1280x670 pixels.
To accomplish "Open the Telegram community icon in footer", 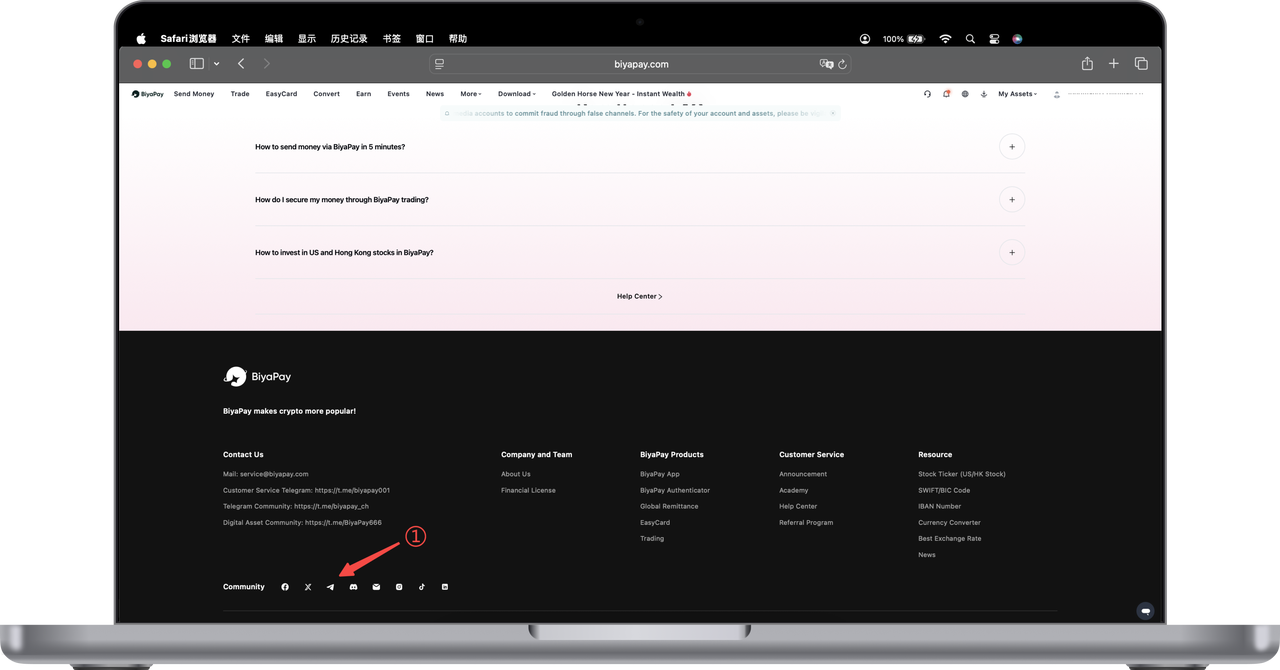I will pos(330,587).
